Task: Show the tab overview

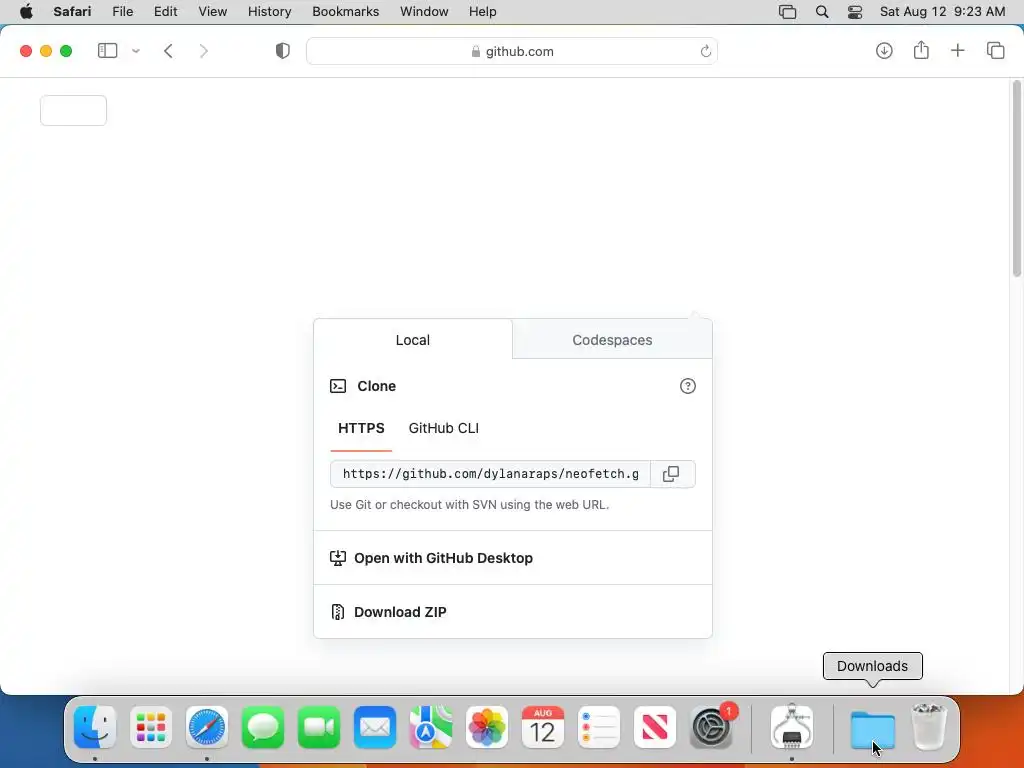Action: click(x=995, y=50)
